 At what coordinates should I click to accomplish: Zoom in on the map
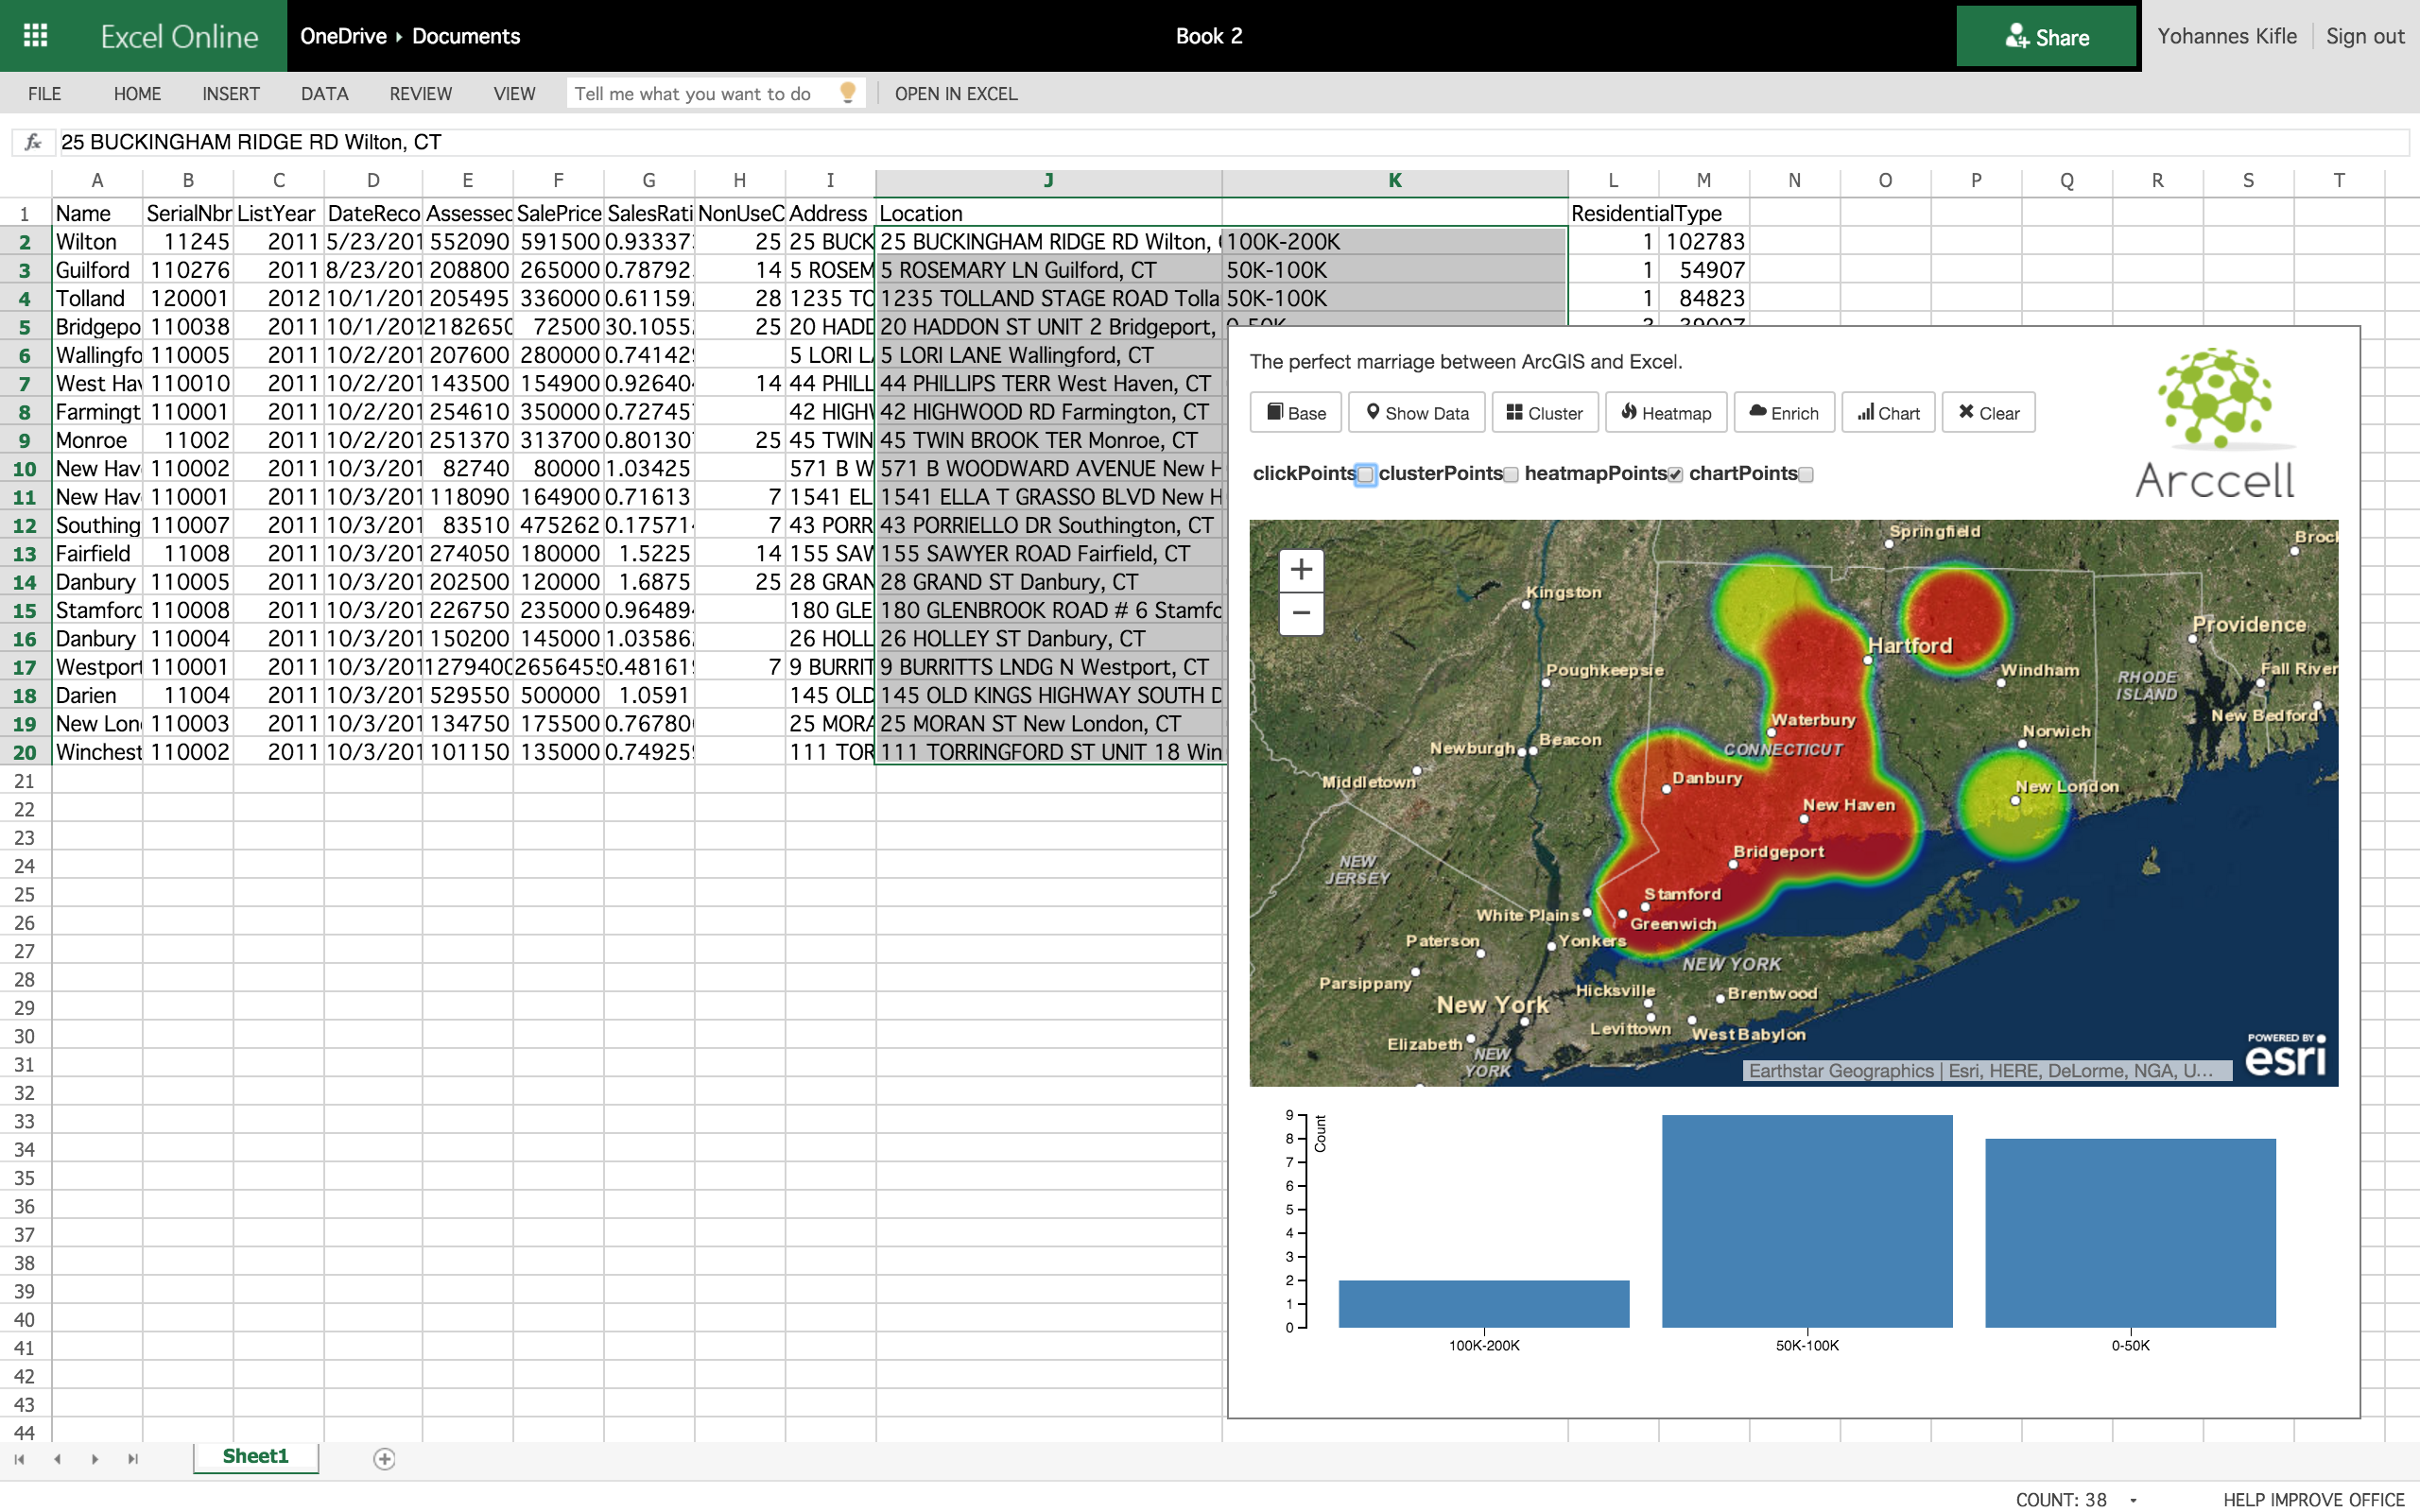point(1300,570)
